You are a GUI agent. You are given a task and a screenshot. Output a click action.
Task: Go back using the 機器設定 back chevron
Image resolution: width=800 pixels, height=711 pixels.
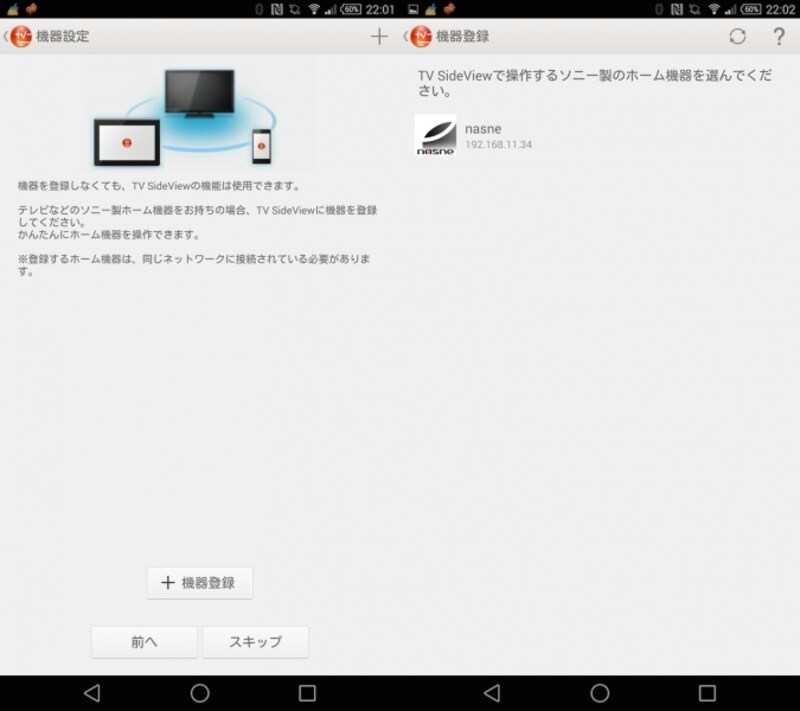pos(8,36)
